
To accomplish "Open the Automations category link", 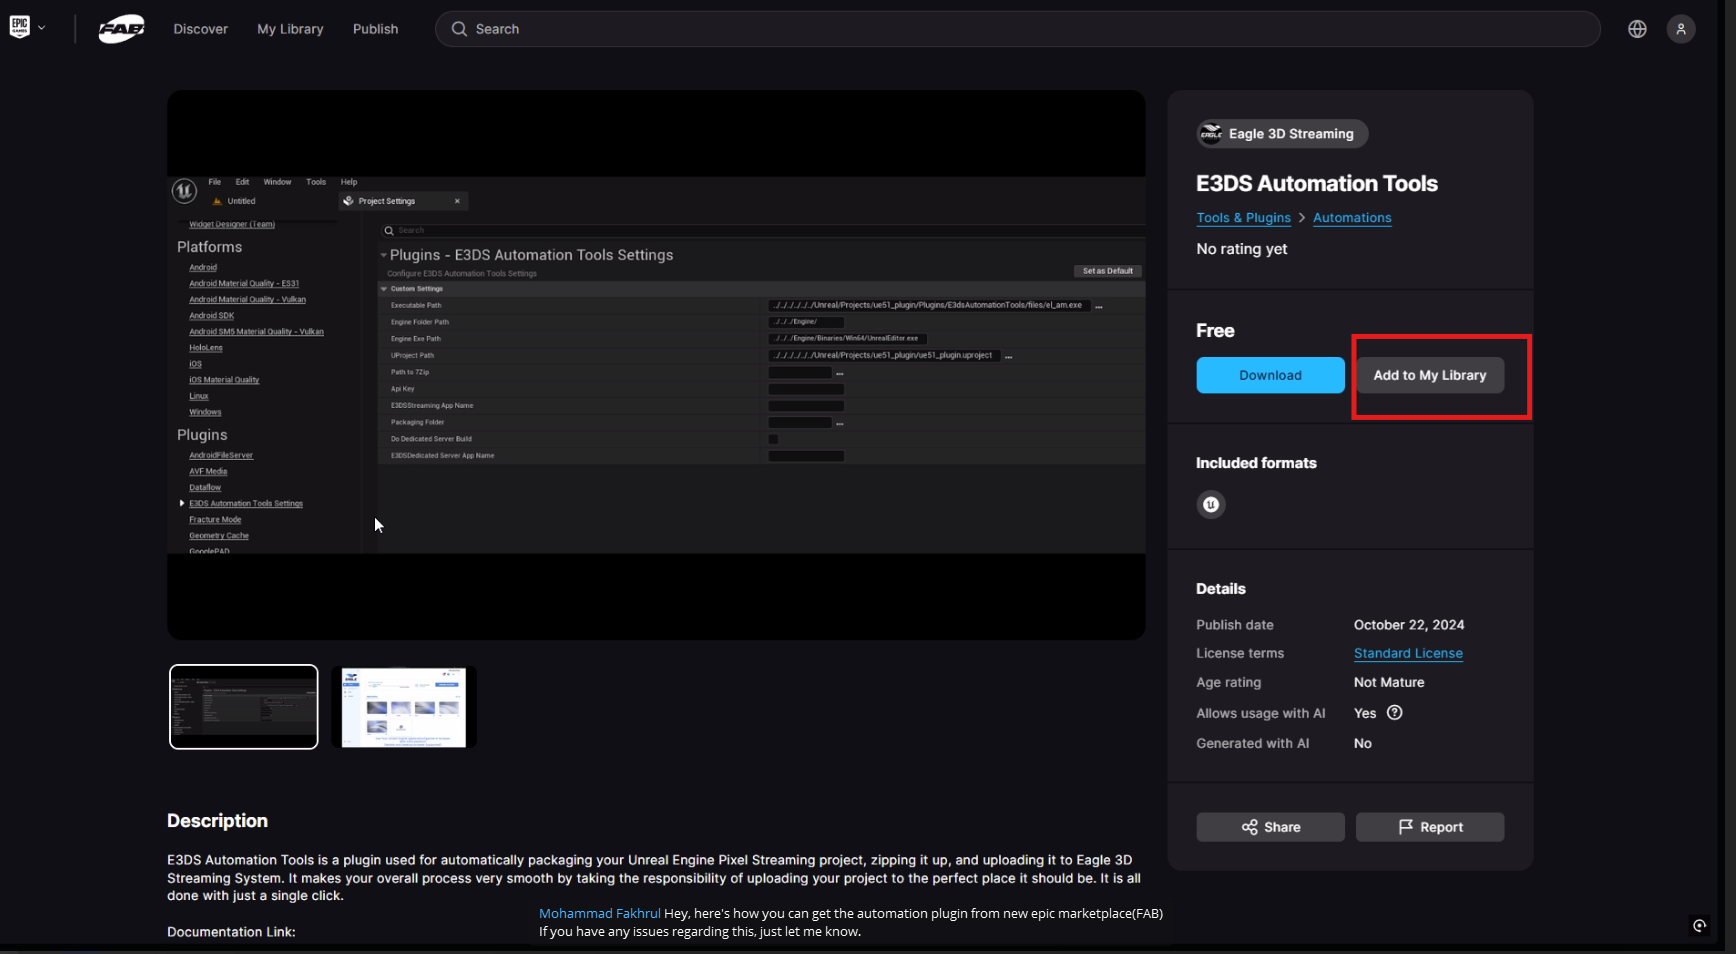I will pos(1352,218).
